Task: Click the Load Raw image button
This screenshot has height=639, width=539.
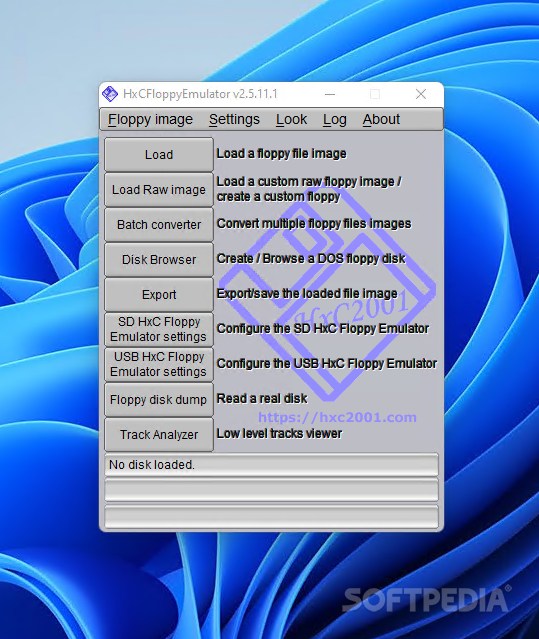Action: pyautogui.click(x=159, y=189)
